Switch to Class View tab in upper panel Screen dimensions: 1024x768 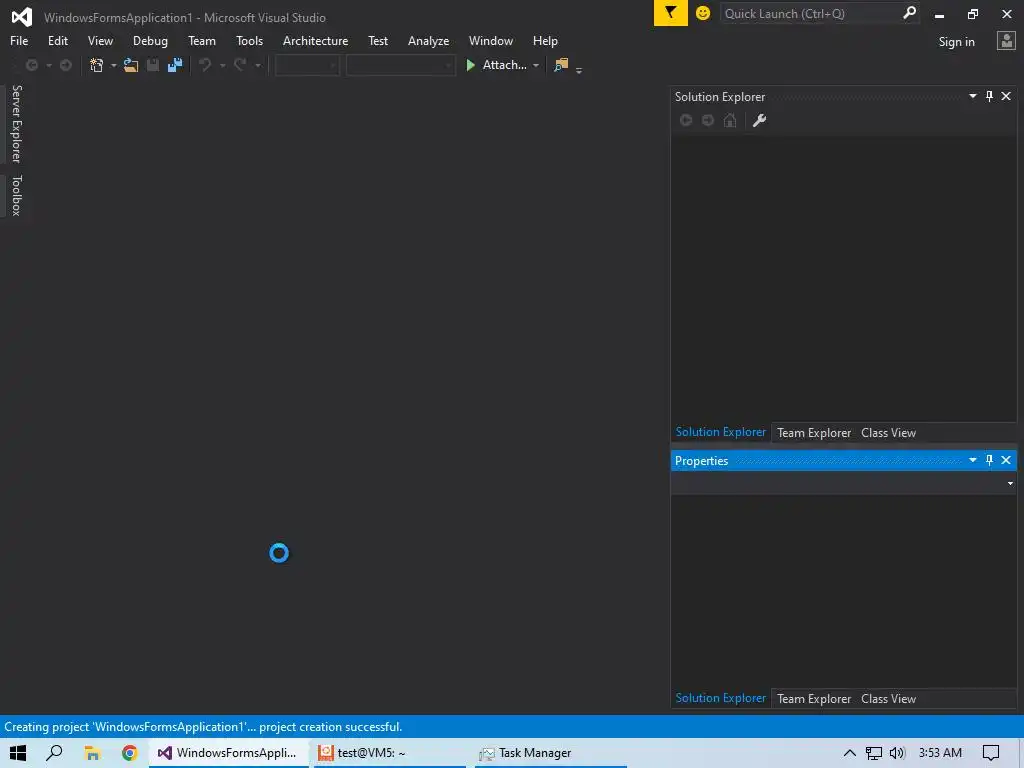click(888, 433)
